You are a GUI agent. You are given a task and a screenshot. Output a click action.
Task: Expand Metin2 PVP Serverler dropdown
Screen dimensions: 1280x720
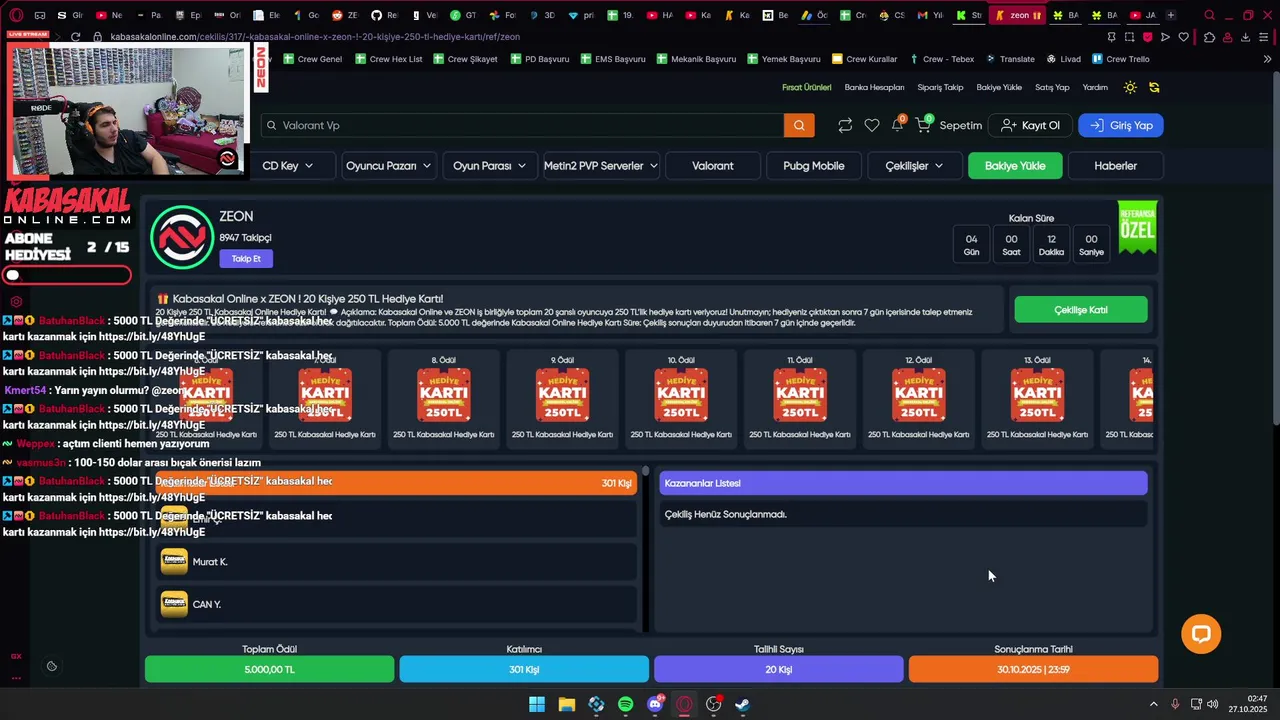coord(600,166)
